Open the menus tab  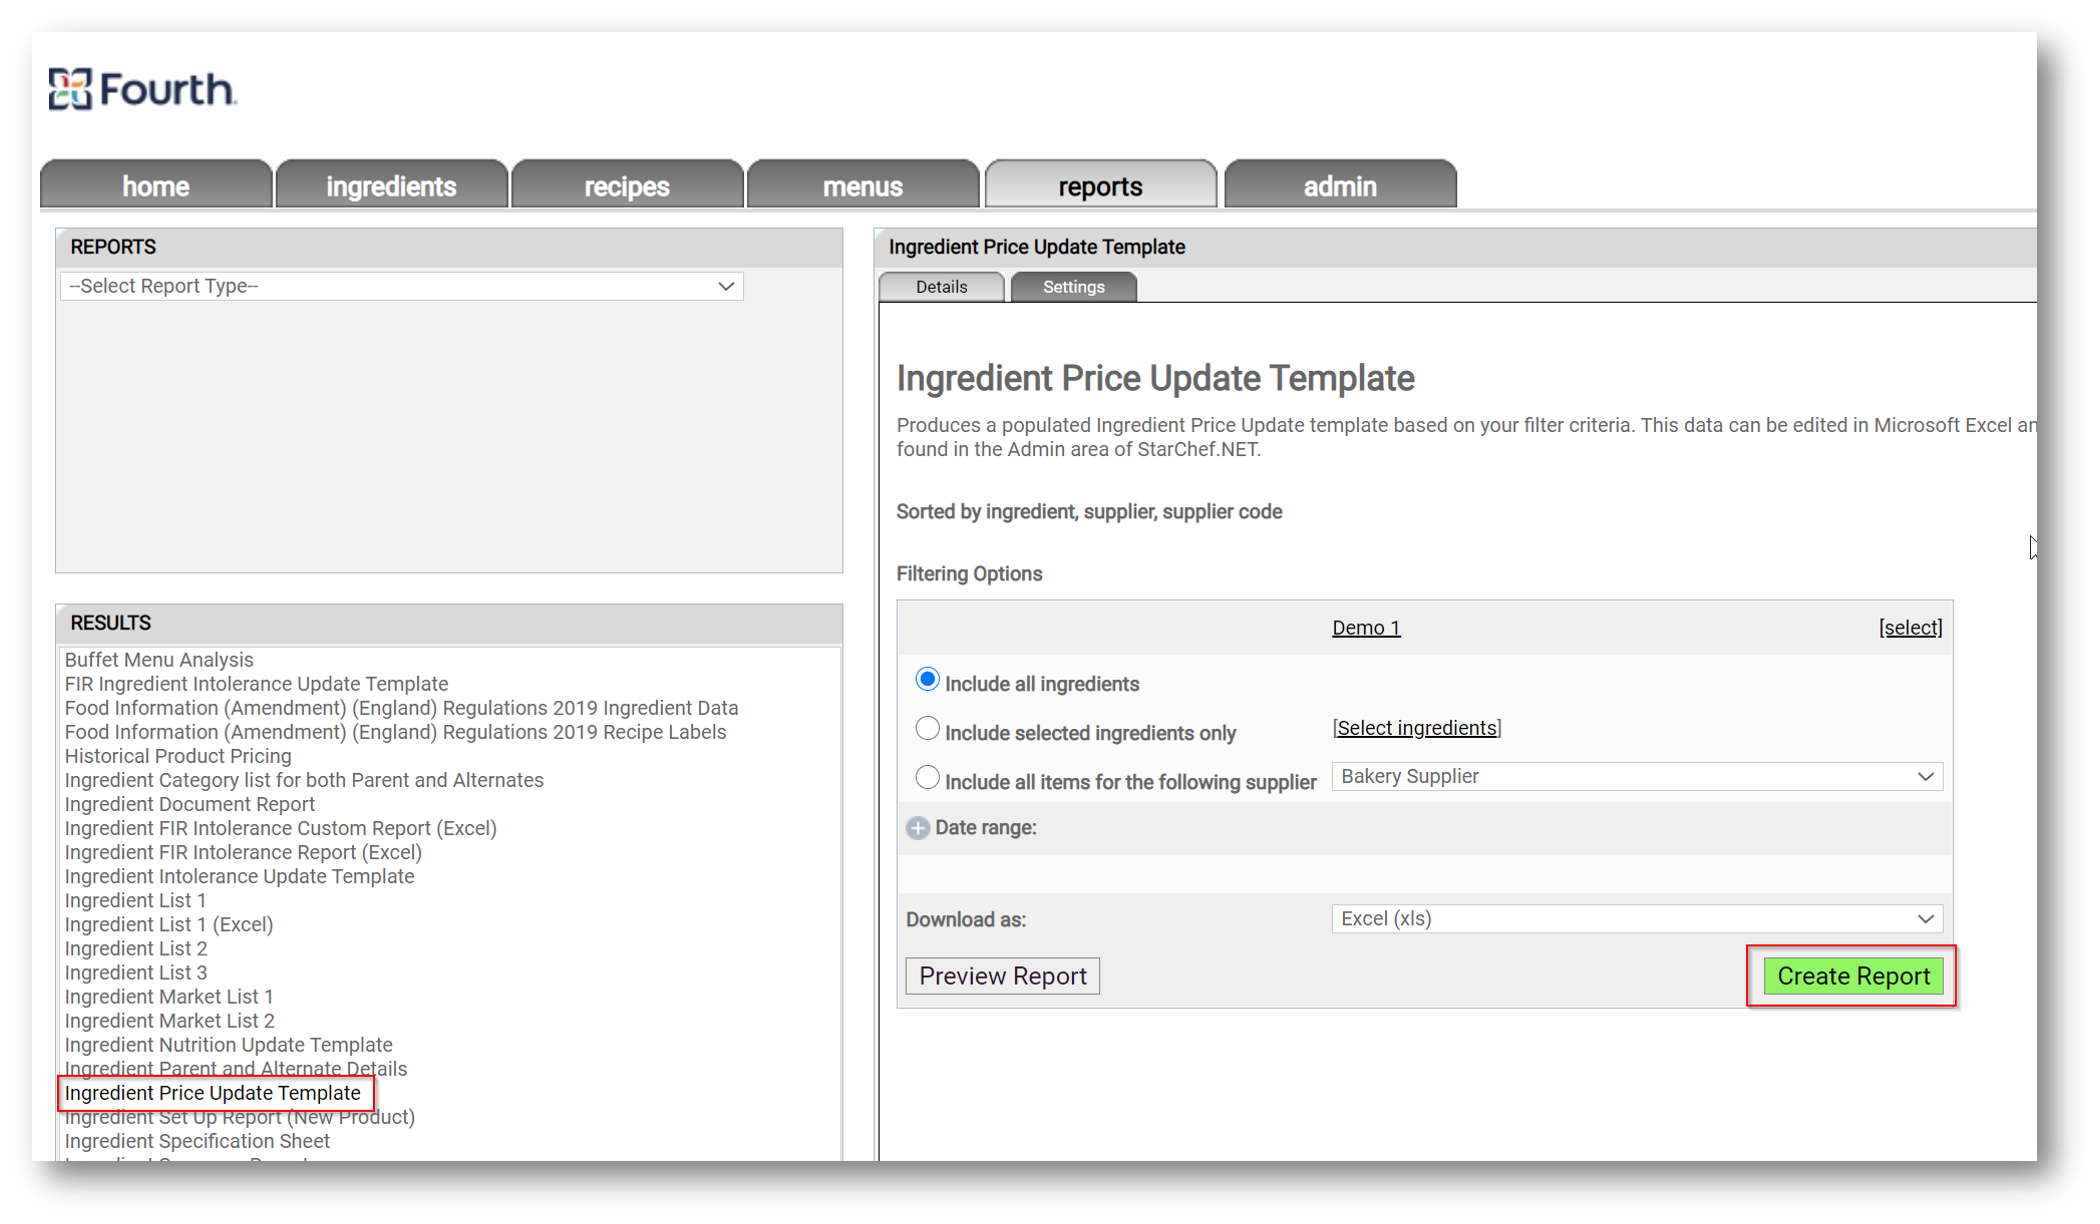point(863,185)
